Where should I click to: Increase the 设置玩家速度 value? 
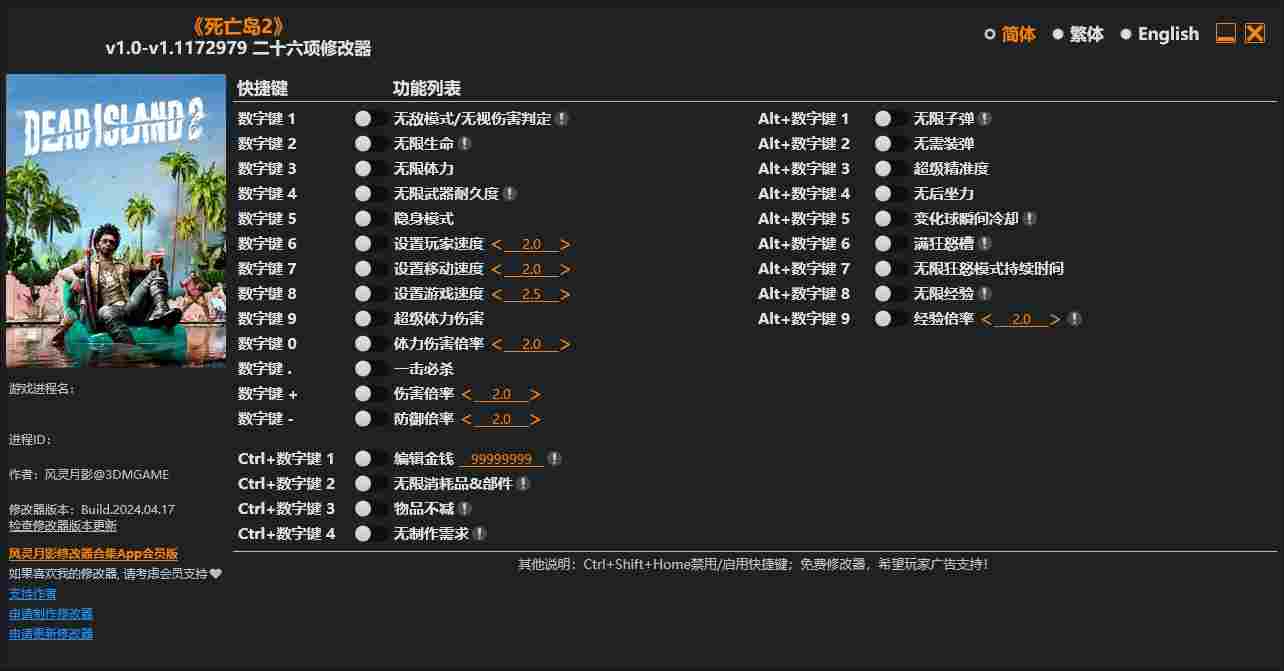(566, 244)
